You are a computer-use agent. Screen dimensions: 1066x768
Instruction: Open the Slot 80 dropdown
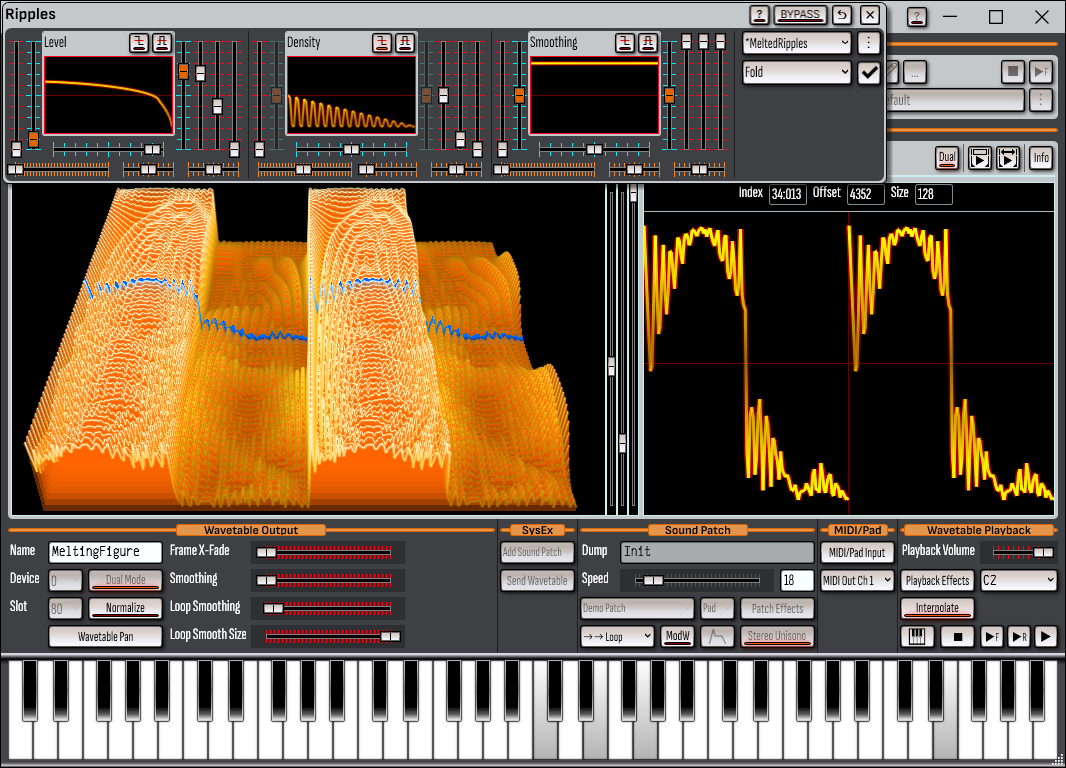[65, 608]
